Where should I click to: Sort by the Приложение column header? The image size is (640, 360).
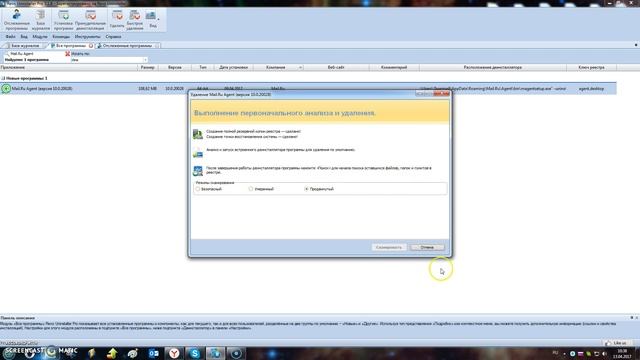tap(69, 67)
